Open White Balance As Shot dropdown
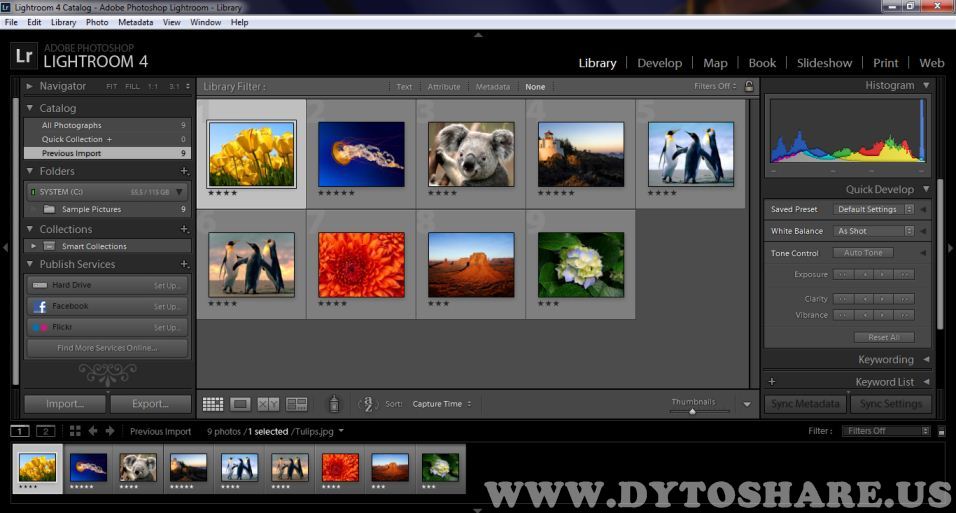 coord(874,231)
